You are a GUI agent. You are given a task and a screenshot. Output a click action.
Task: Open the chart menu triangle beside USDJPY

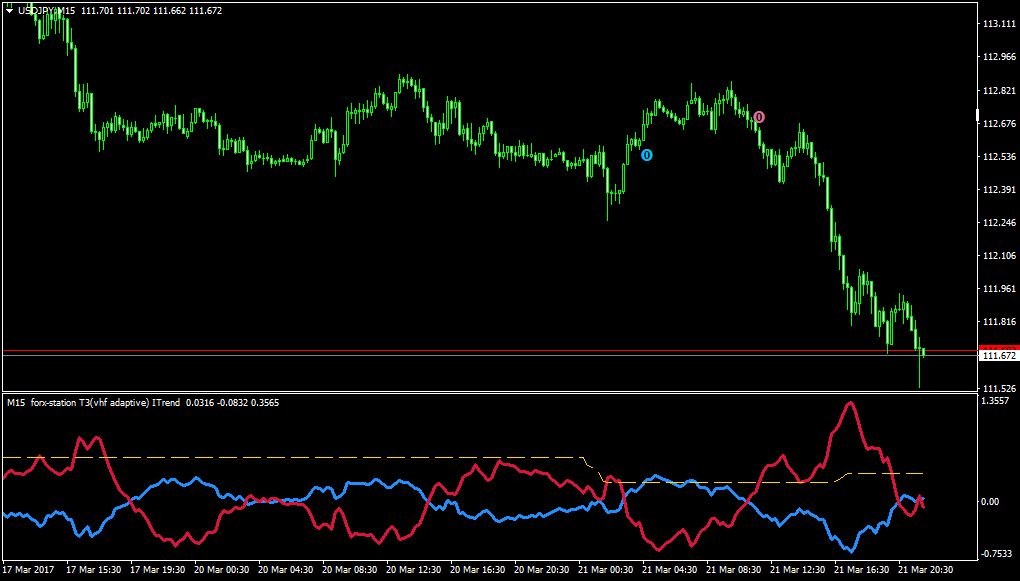point(10,10)
